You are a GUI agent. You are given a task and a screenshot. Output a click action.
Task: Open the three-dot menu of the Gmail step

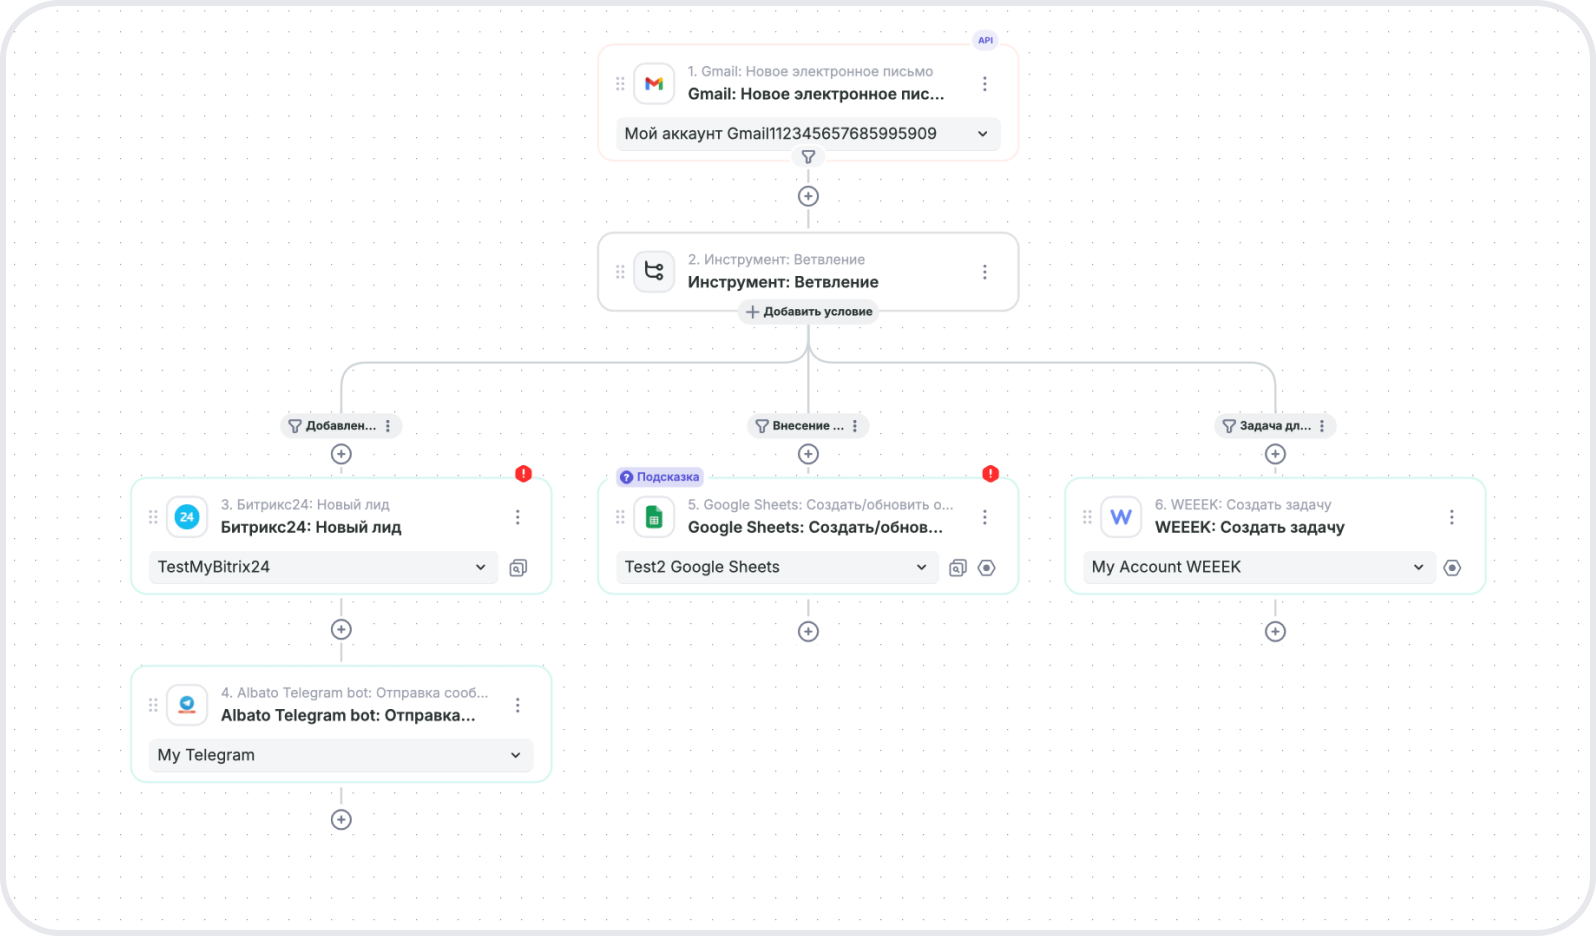click(x=985, y=84)
